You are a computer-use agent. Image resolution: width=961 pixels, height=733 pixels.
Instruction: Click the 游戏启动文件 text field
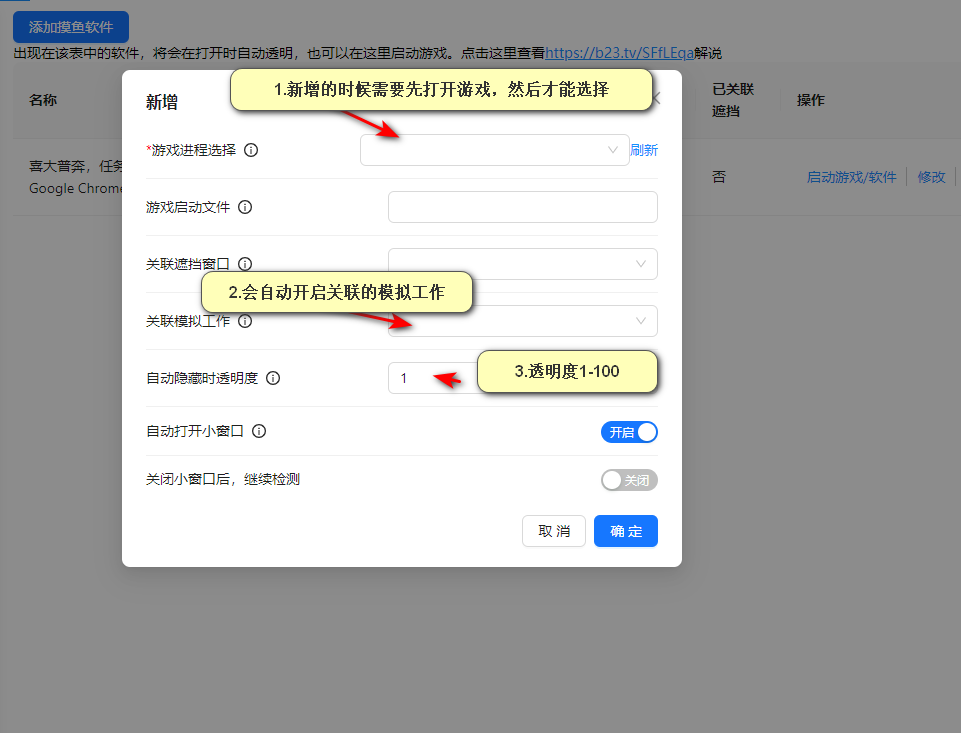[x=522, y=207]
